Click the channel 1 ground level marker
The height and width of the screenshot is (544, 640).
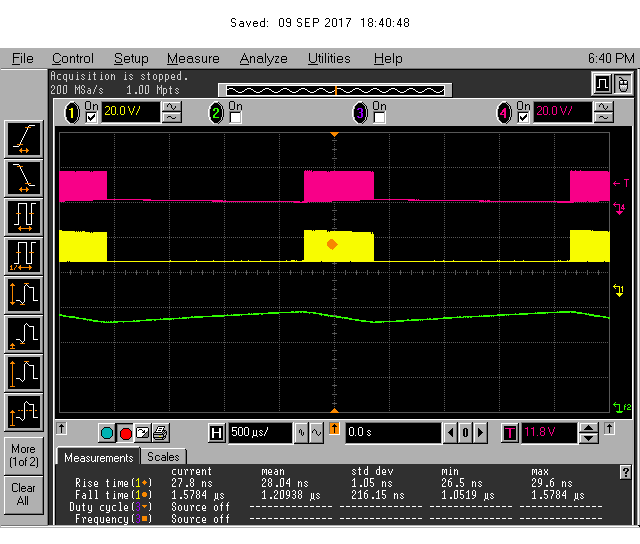click(618, 291)
